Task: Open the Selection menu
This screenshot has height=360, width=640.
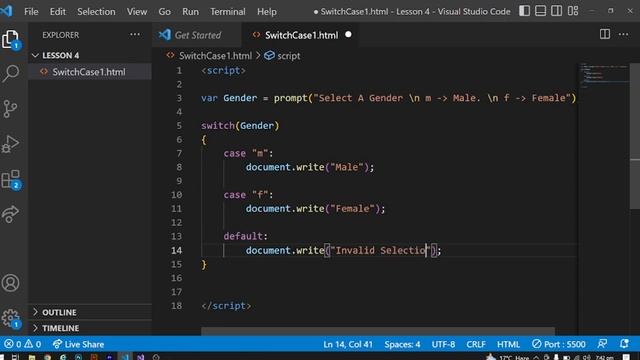Action: pyautogui.click(x=96, y=11)
